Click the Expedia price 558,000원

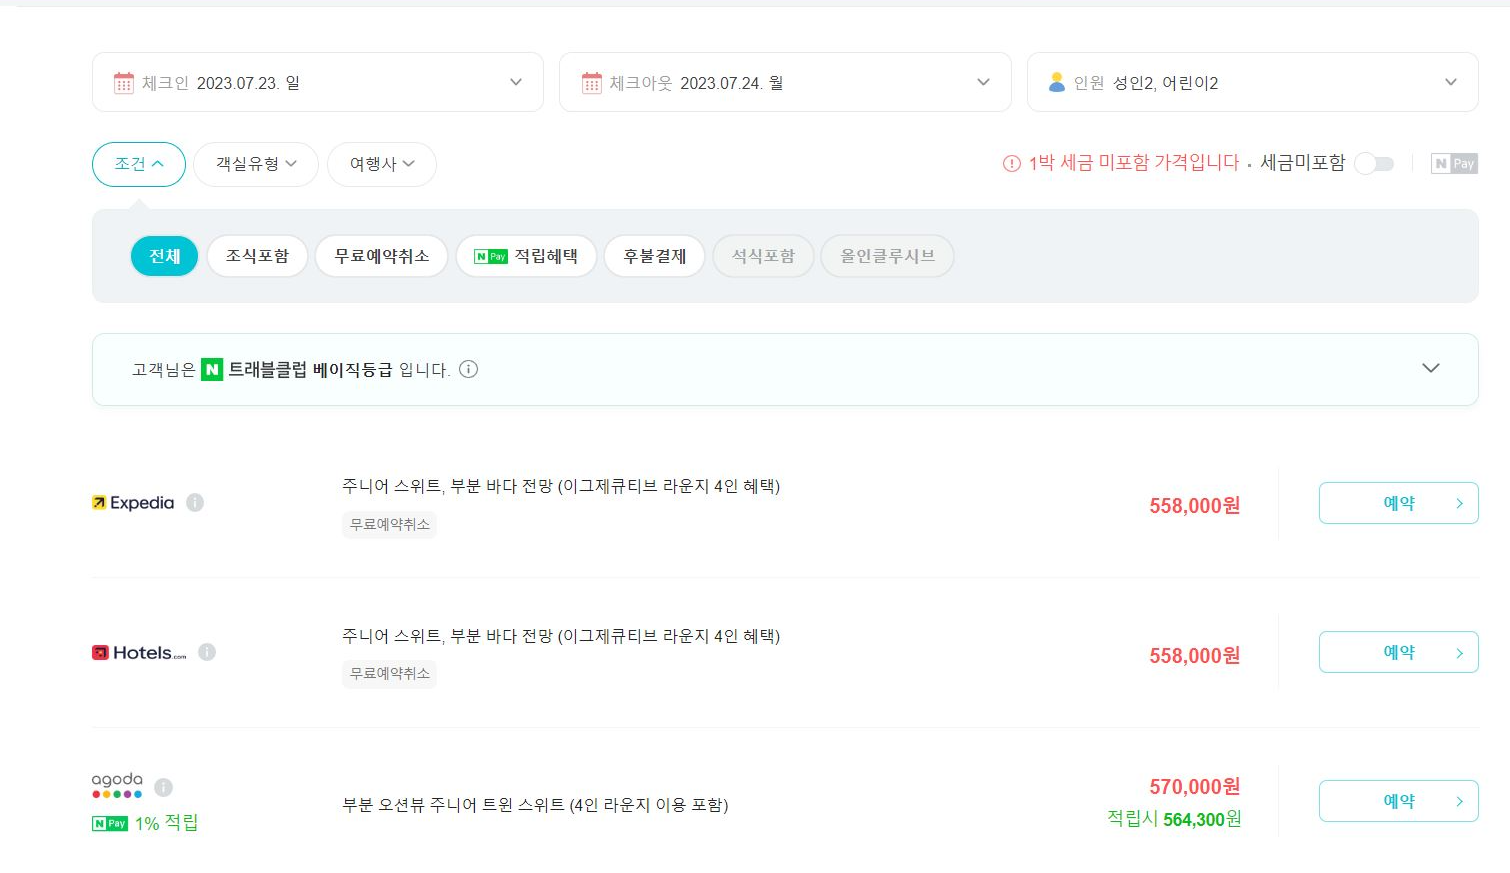(1195, 506)
